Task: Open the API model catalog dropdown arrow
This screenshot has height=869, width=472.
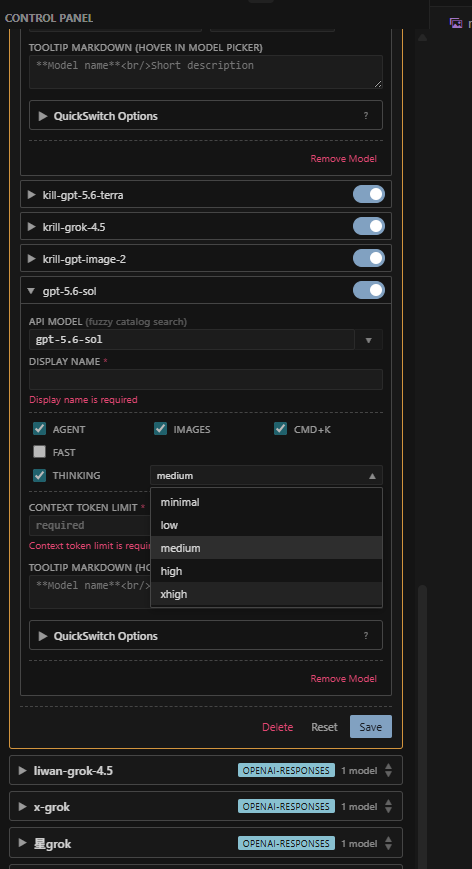Action: [x=368, y=340]
